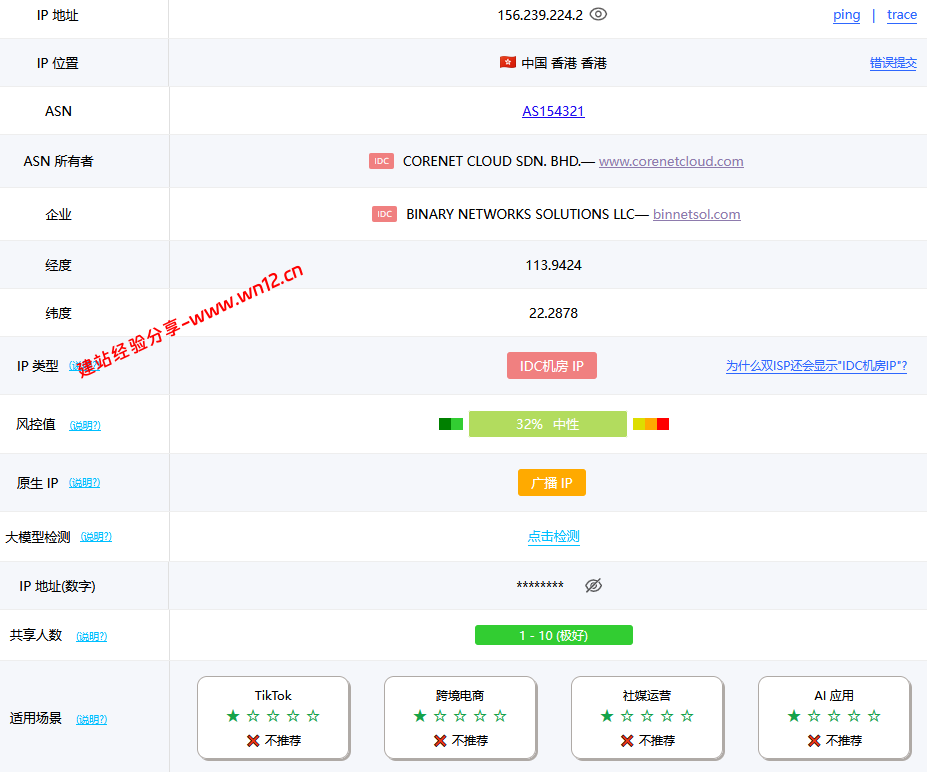
Task: Click the filled star in 社媒运营 card
Action: (x=607, y=716)
